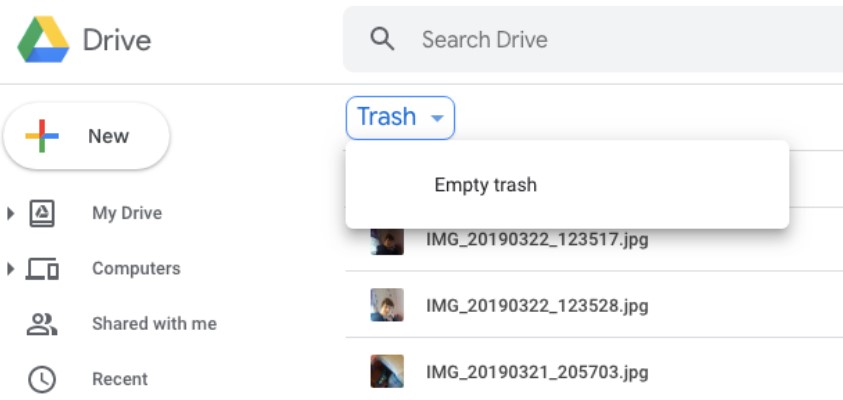Click the Recent clock icon
This screenshot has width=843, height=400.
coord(42,379)
